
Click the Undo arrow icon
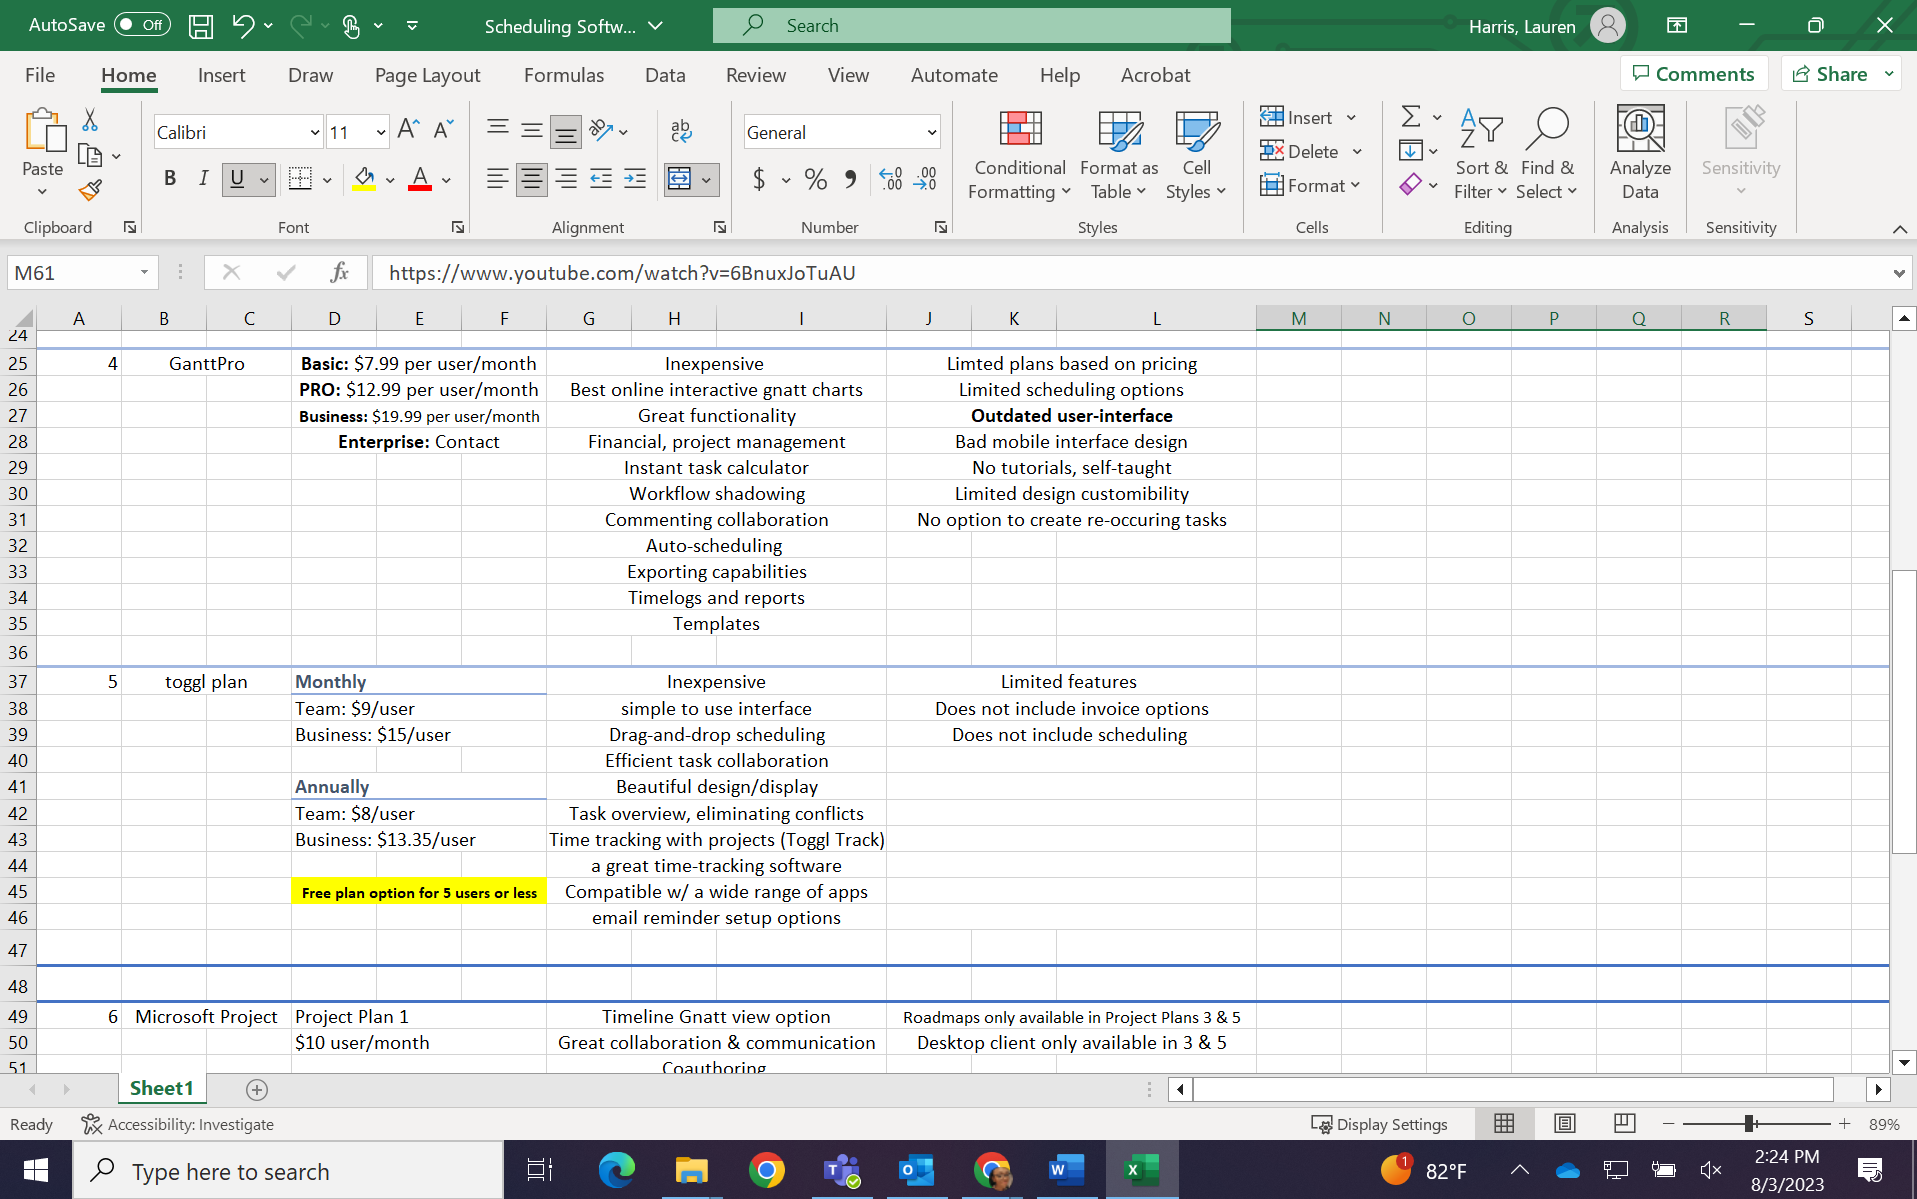click(243, 26)
